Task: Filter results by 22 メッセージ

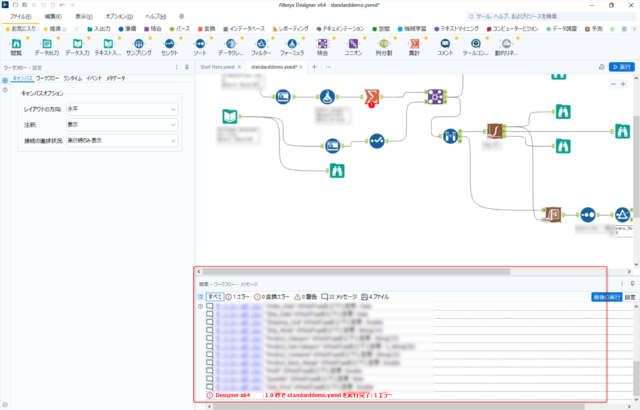Action: (x=339, y=297)
